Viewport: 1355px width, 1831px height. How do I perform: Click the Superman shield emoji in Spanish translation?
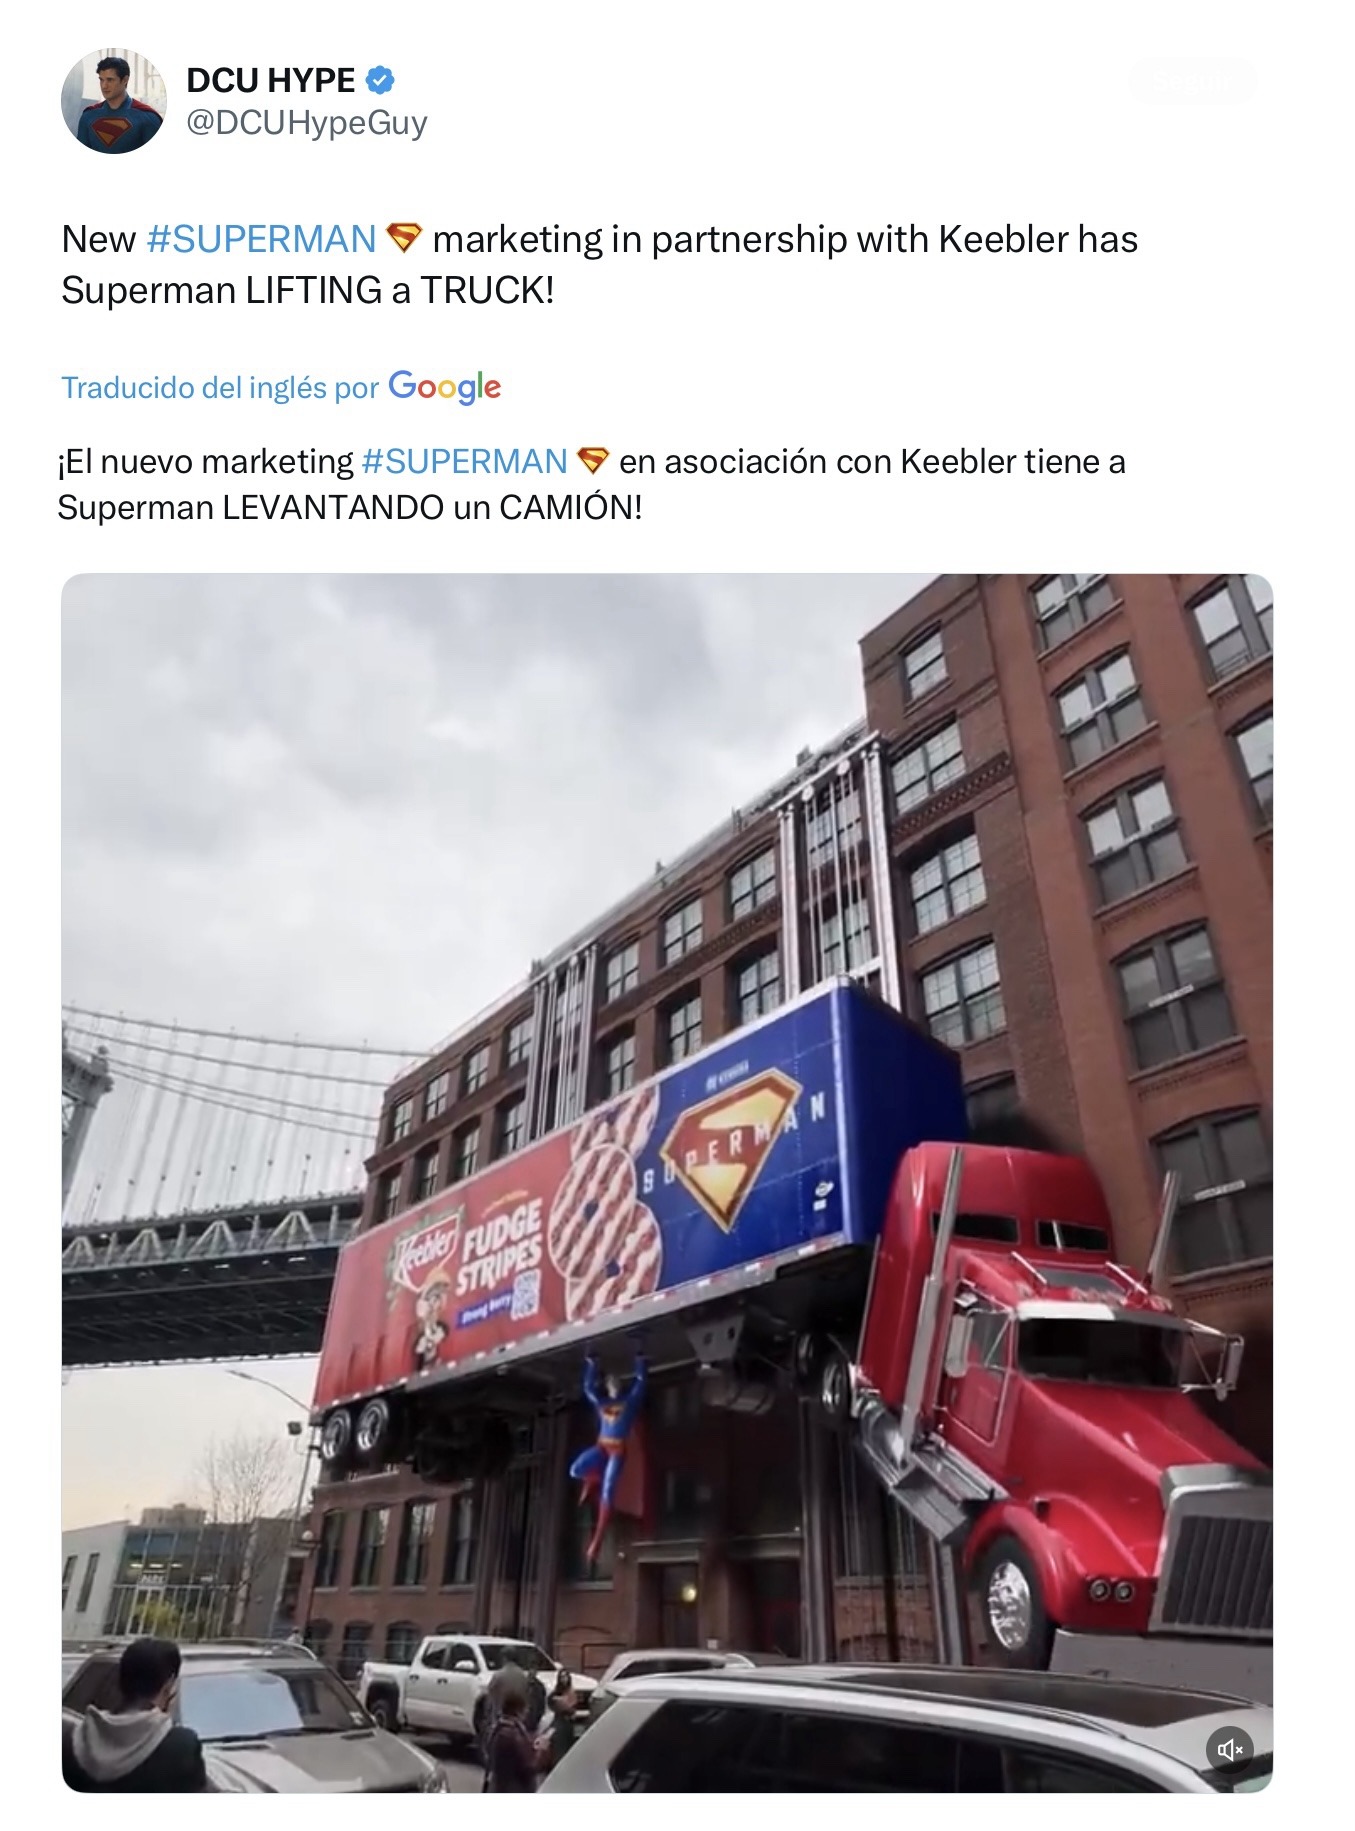(593, 461)
